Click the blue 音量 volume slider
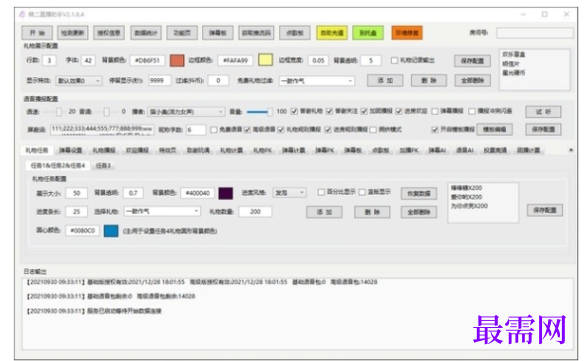 click(259, 112)
